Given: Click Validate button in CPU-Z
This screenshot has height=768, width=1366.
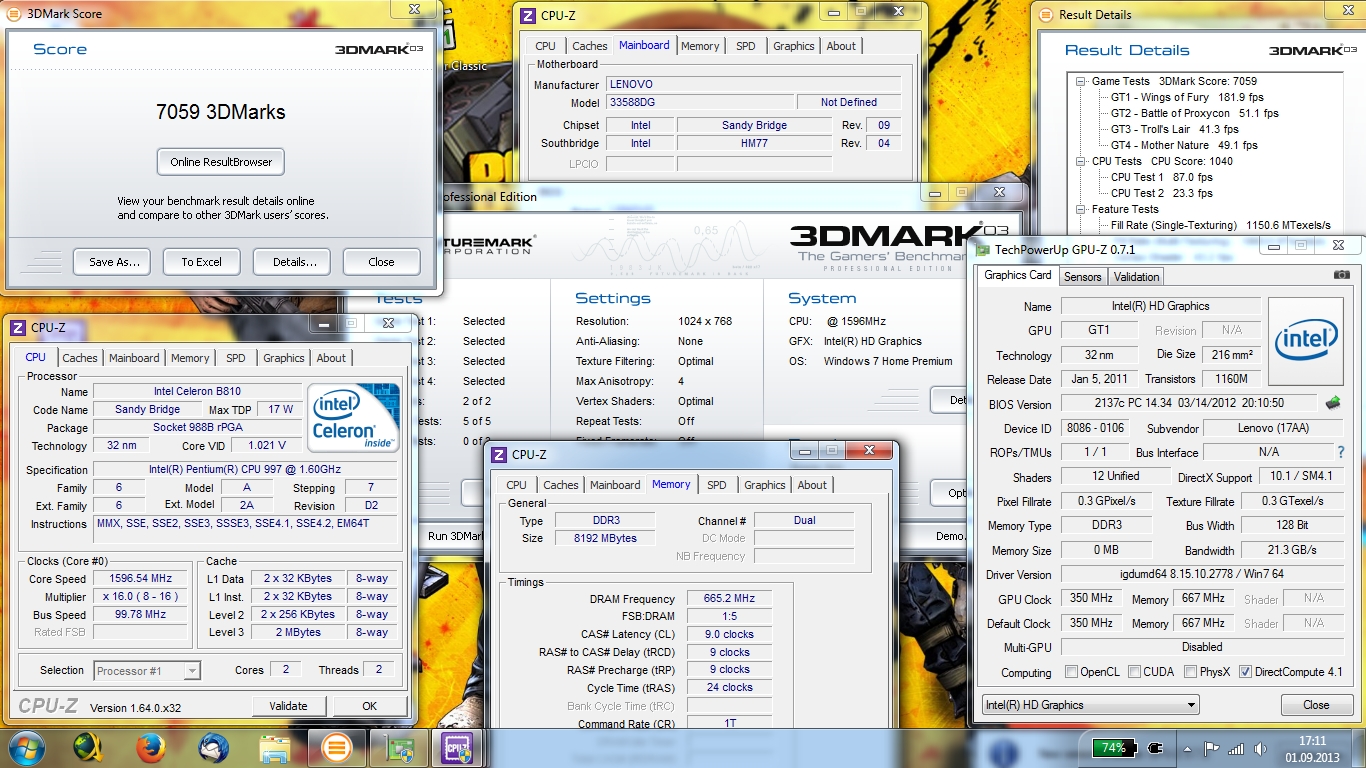Looking at the screenshot, I should [288, 706].
